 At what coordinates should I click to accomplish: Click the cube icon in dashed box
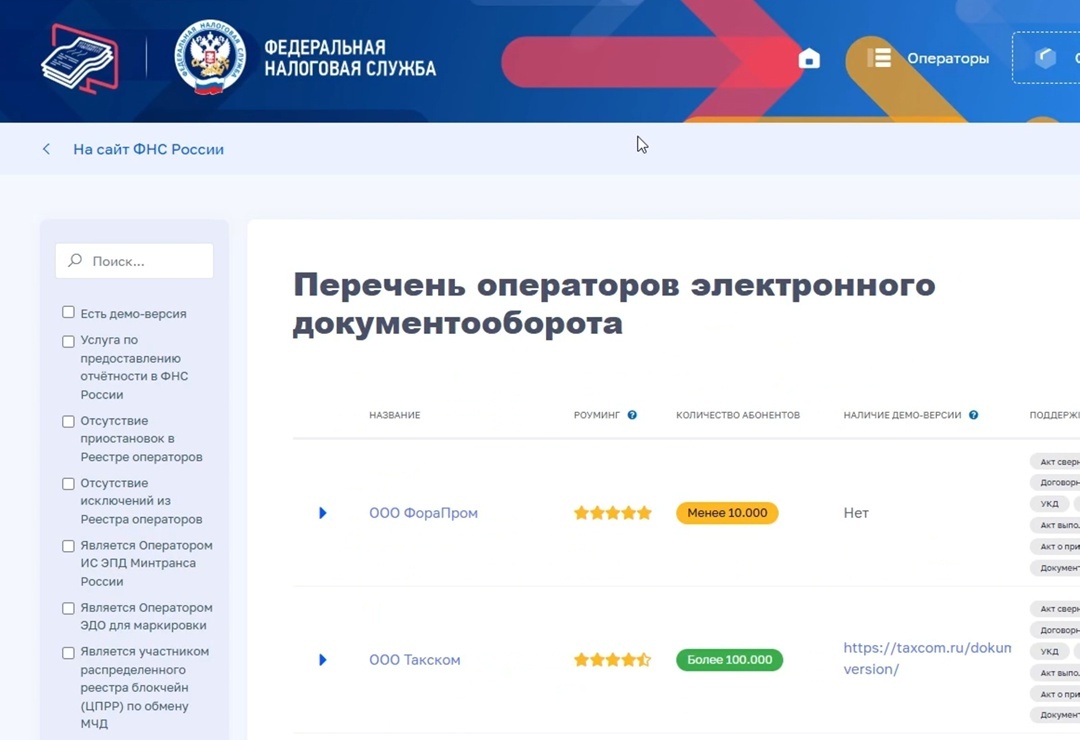point(1045,58)
